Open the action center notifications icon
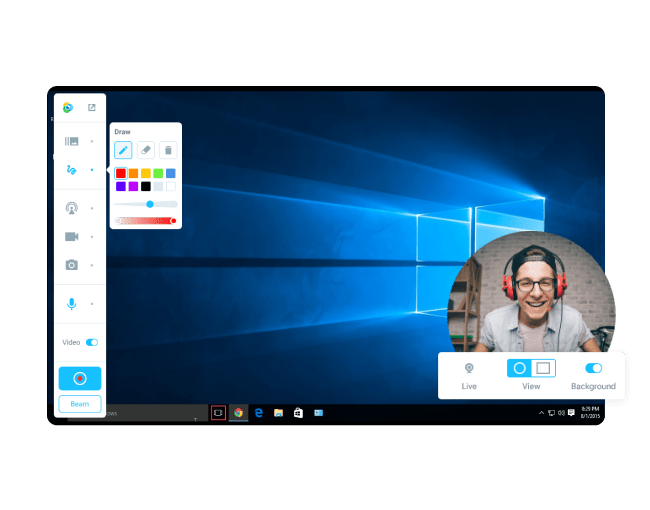This screenshot has height=510, width=650. tap(571, 413)
